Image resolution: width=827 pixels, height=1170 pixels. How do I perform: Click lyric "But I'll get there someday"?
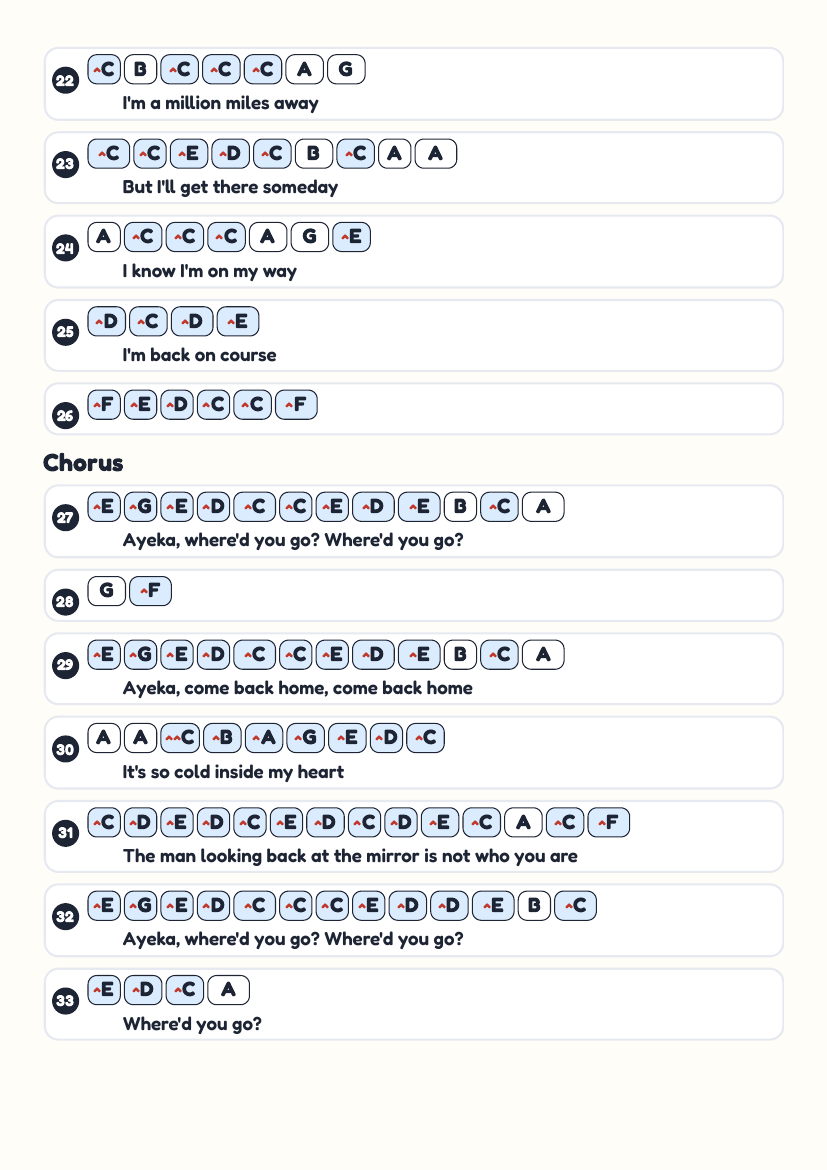tap(230, 187)
